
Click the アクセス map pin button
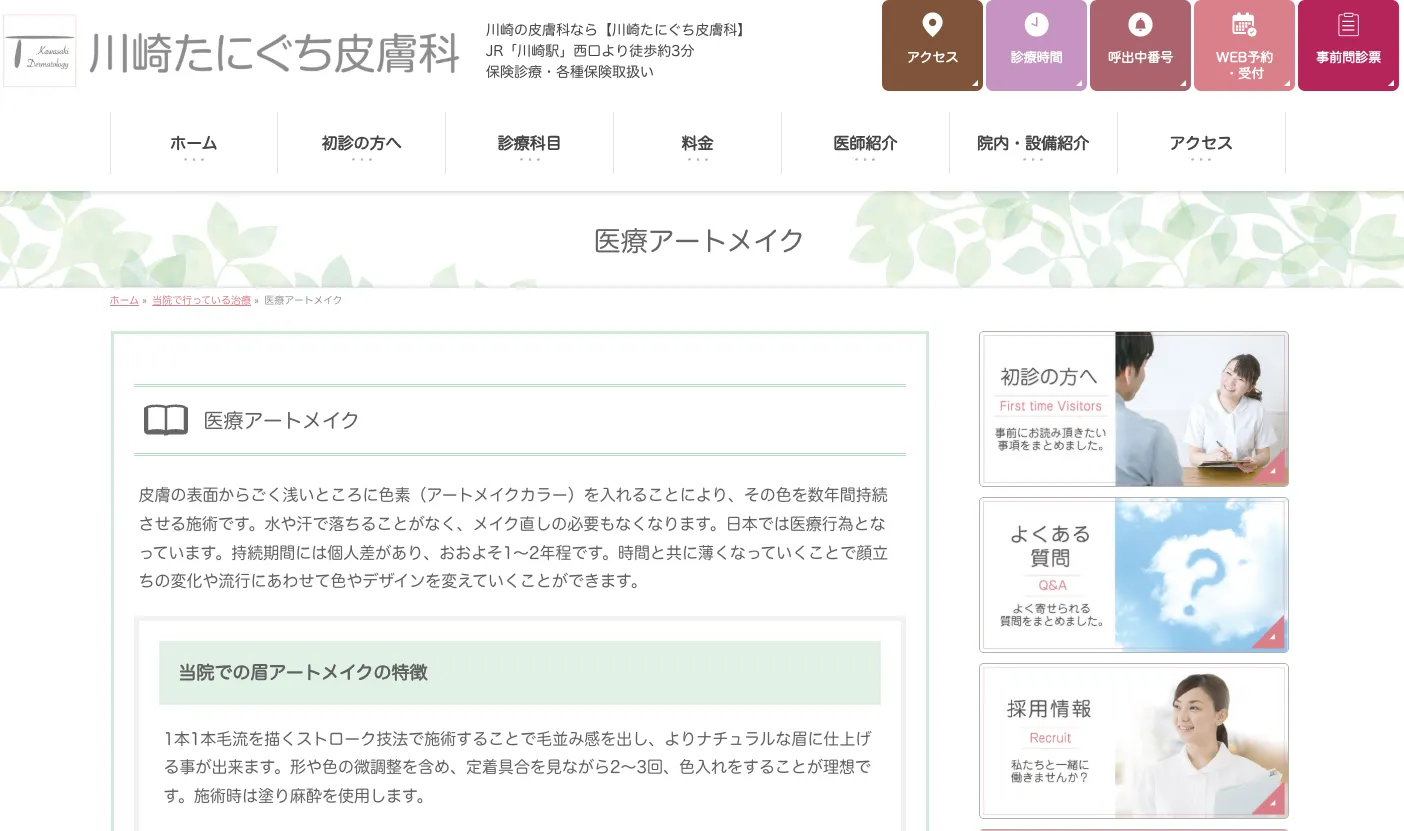coord(932,45)
